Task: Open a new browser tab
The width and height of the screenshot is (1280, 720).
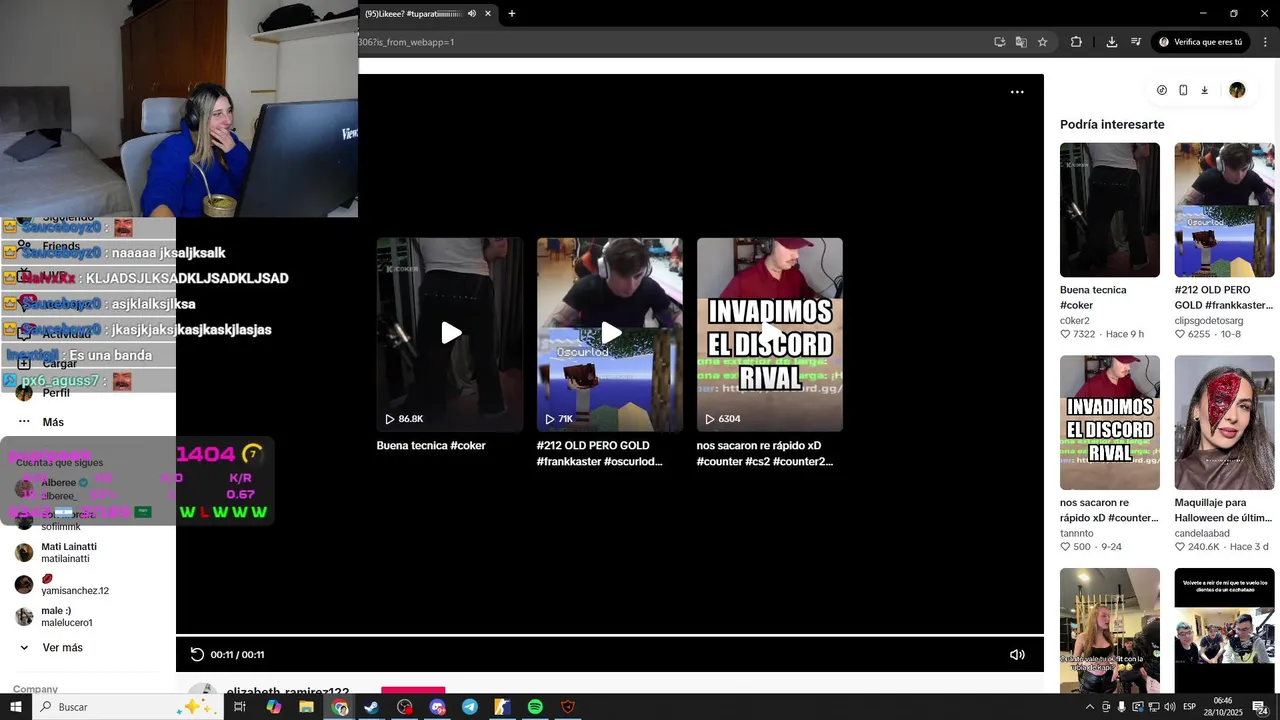Action: [x=512, y=14]
